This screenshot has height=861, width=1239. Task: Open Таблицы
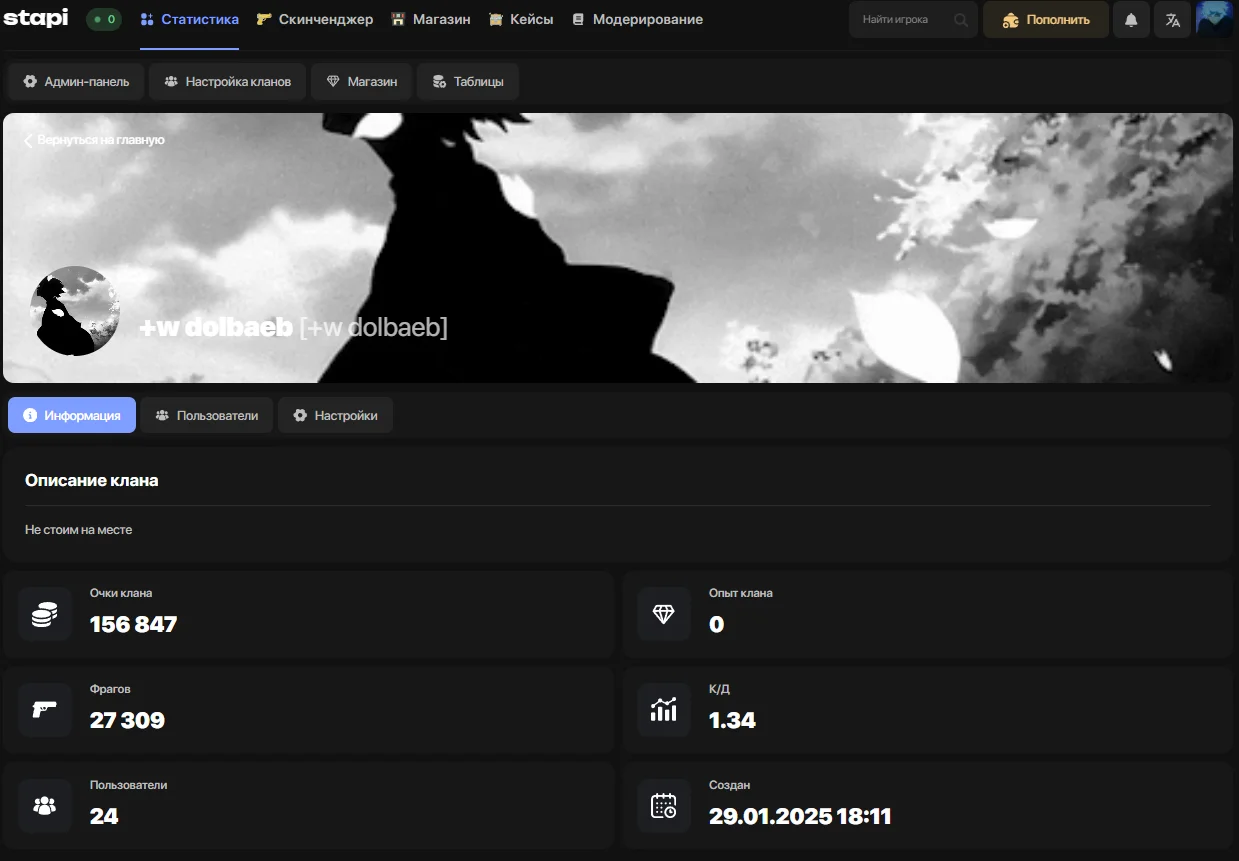click(467, 82)
